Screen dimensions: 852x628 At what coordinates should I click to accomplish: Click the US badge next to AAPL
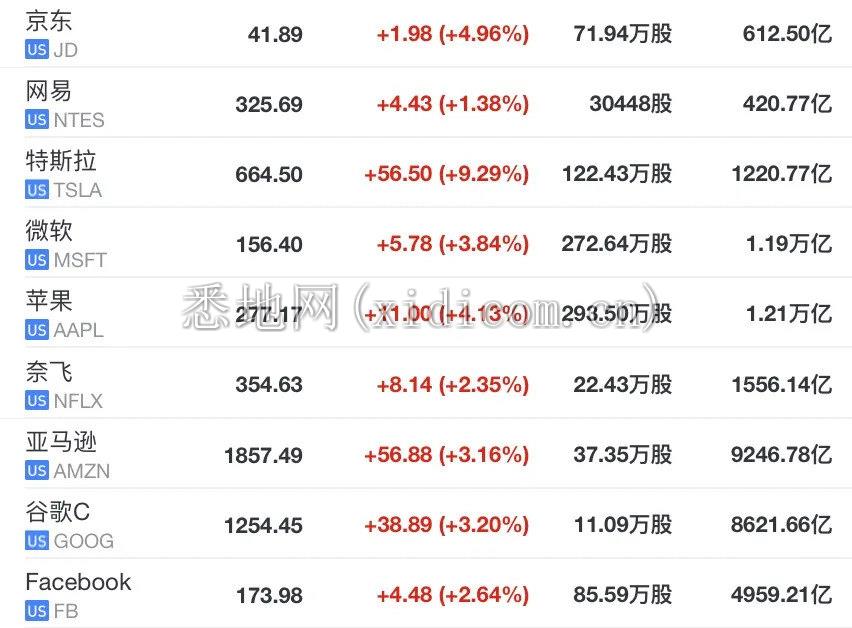(x=36, y=330)
